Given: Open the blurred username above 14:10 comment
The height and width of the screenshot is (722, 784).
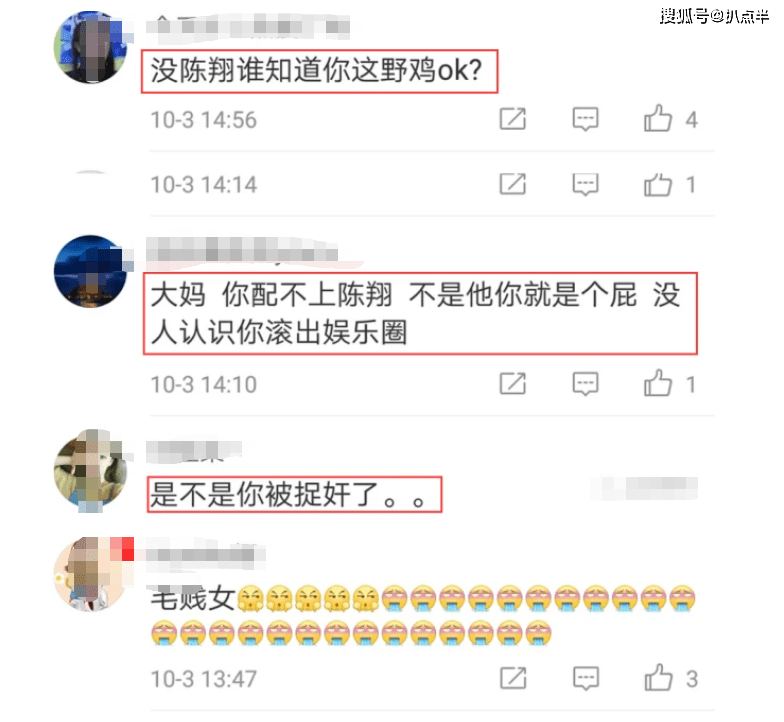Looking at the screenshot, I should [x=242, y=249].
